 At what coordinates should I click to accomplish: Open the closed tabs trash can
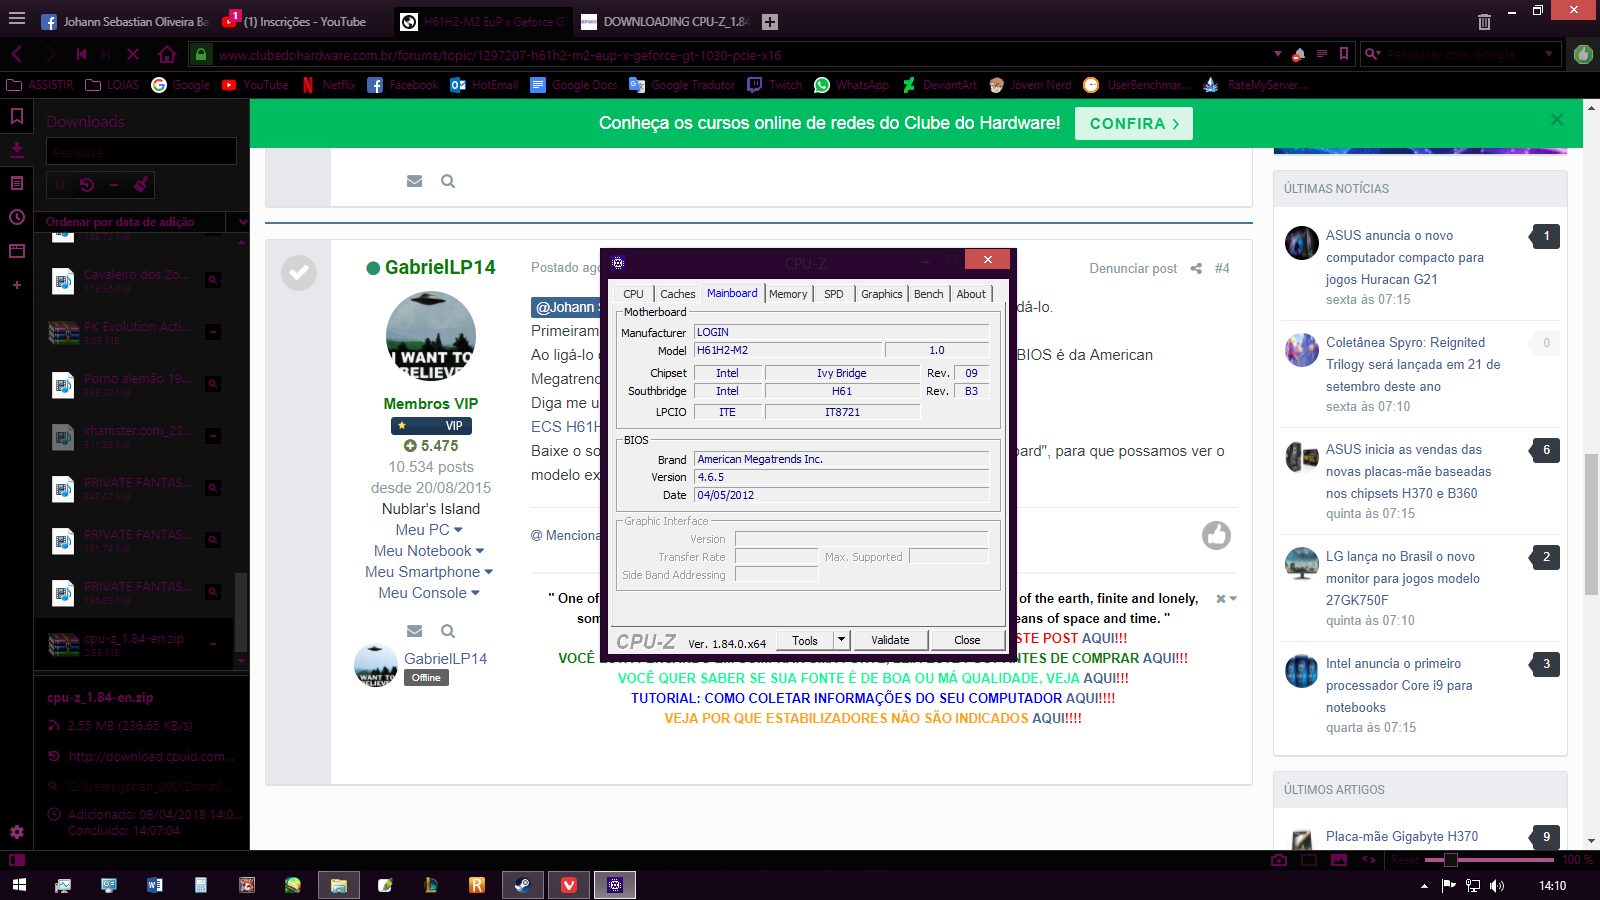1484,21
